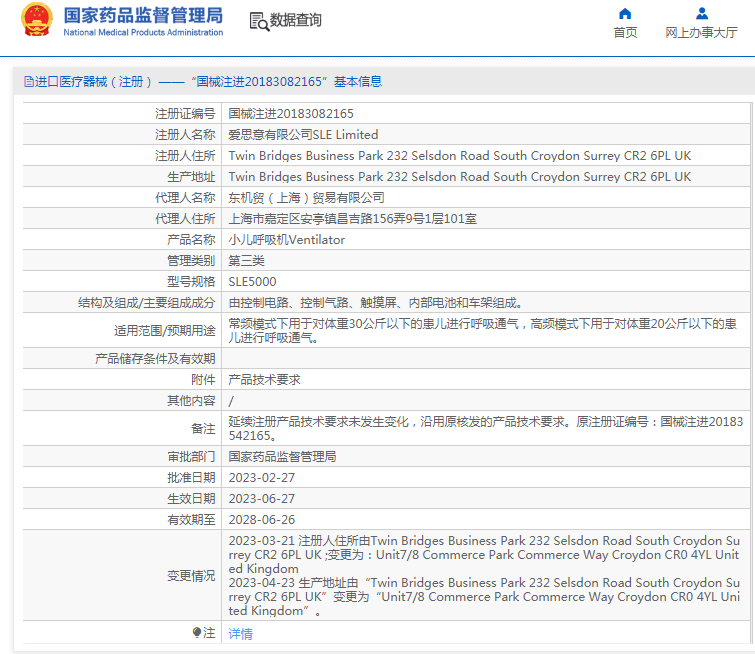Click the National Medical Products Administration subtitle
The height and width of the screenshot is (654, 755).
(x=143, y=33)
